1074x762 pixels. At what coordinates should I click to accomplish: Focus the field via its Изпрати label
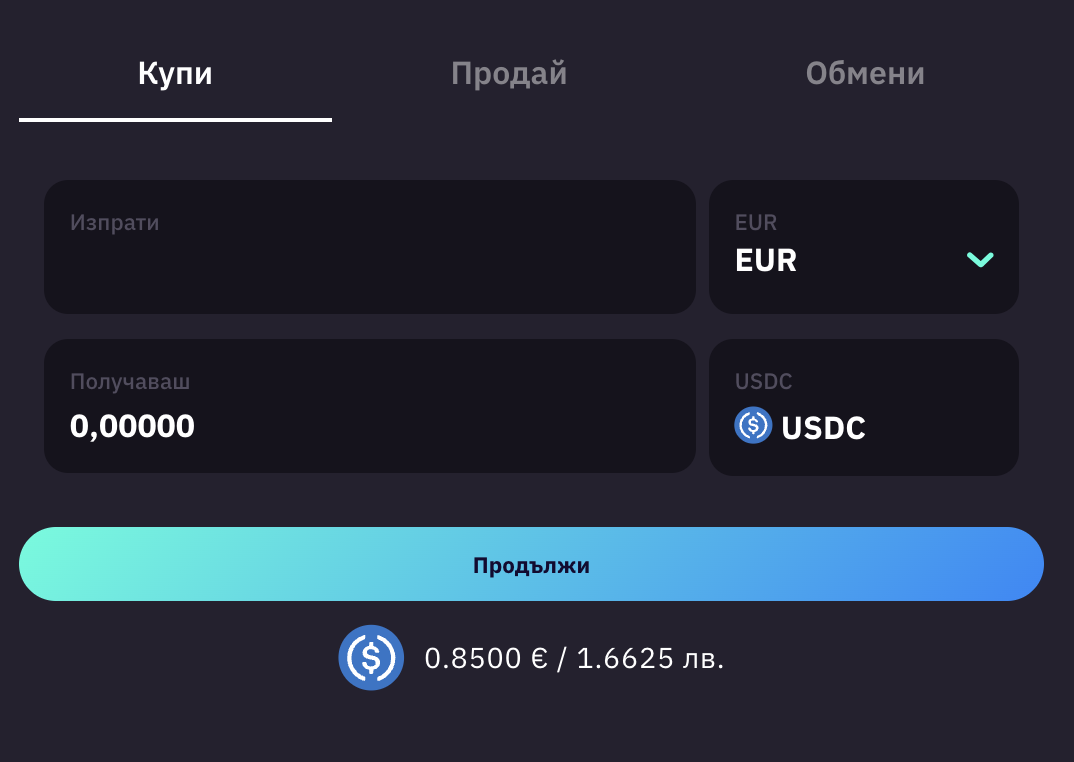(x=114, y=222)
